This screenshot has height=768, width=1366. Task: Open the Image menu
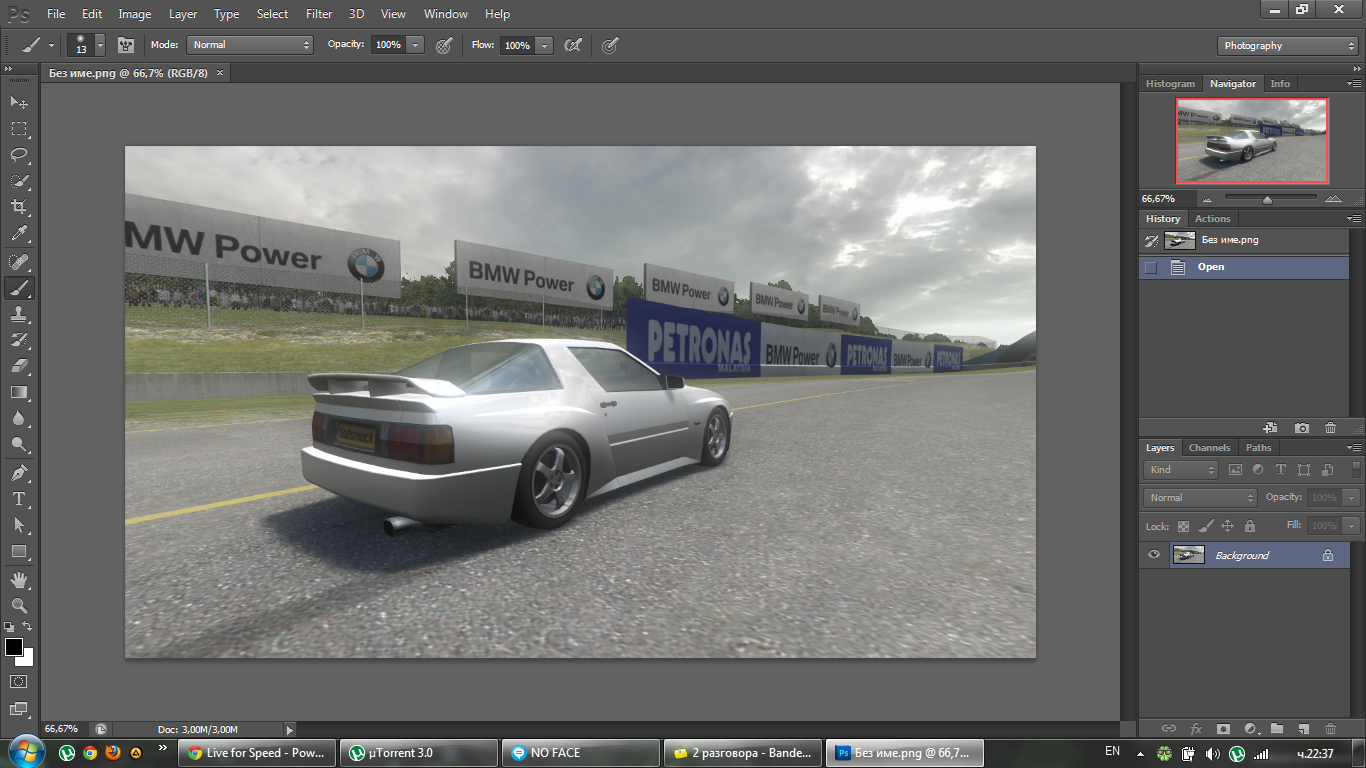(x=135, y=14)
